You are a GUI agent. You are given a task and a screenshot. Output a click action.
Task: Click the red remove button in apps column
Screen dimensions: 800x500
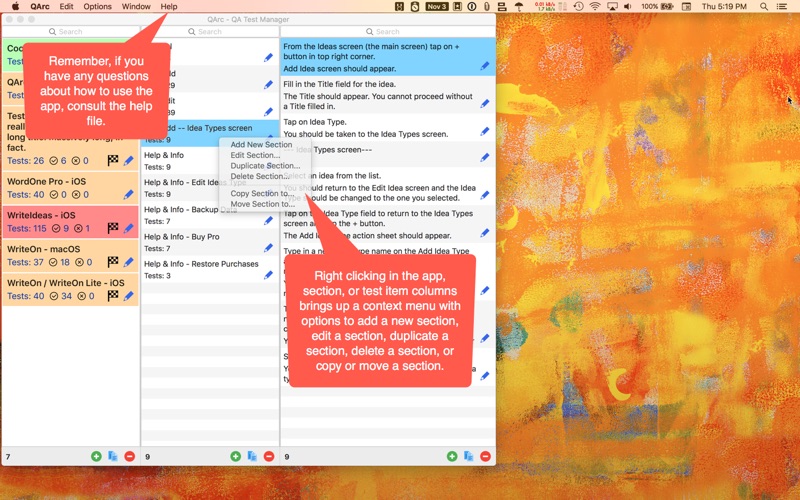click(130, 457)
